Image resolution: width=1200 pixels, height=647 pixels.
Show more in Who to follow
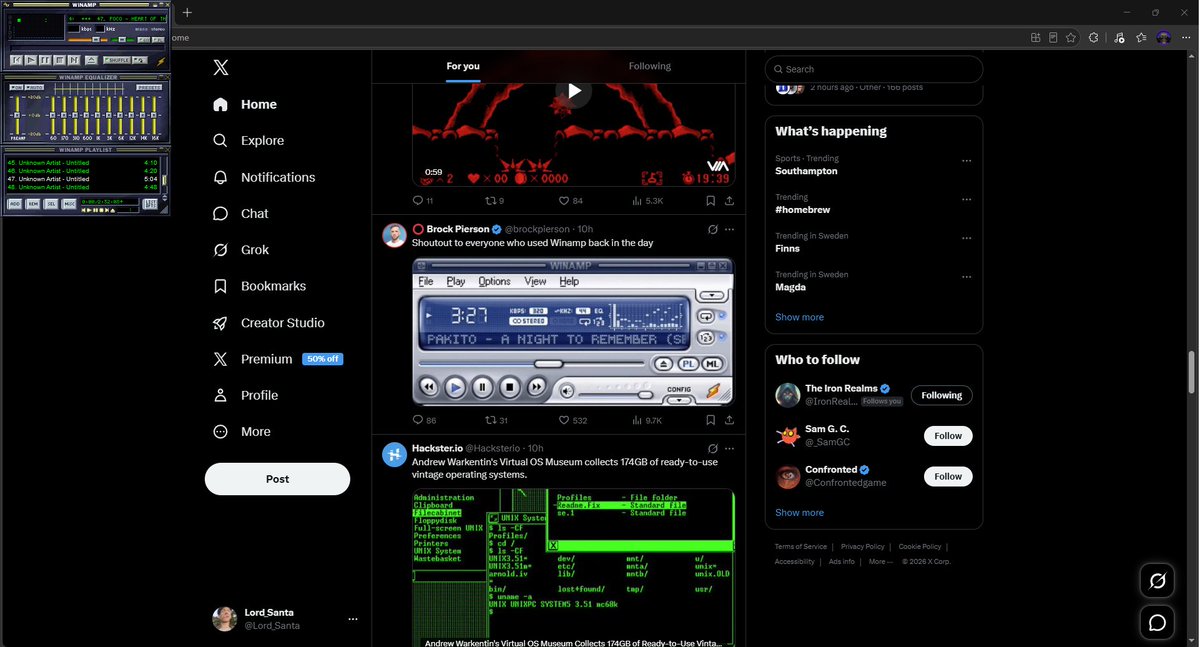pos(799,513)
